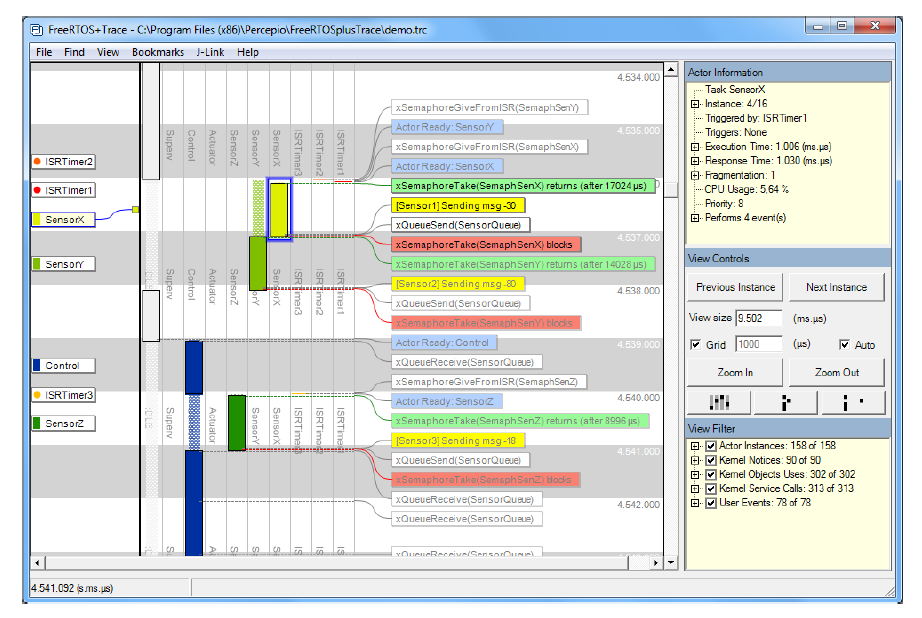
Task: Expand the Actor Instances filter node
Action: [x=694, y=446]
